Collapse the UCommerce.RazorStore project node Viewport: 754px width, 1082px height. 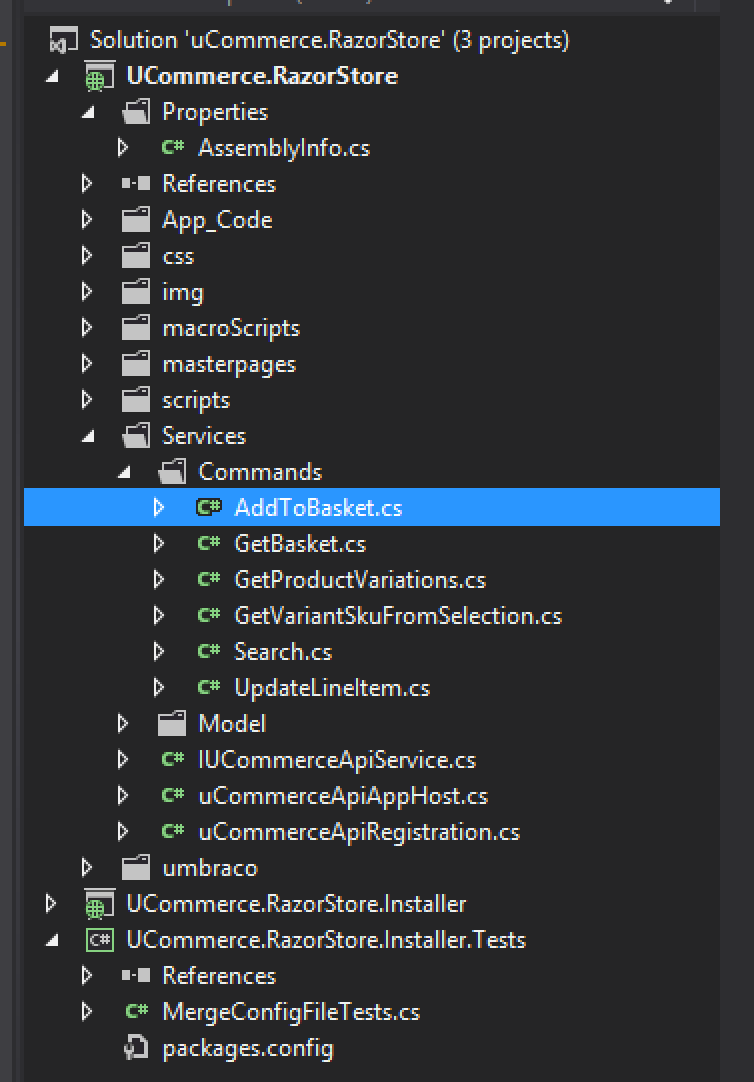coord(52,77)
